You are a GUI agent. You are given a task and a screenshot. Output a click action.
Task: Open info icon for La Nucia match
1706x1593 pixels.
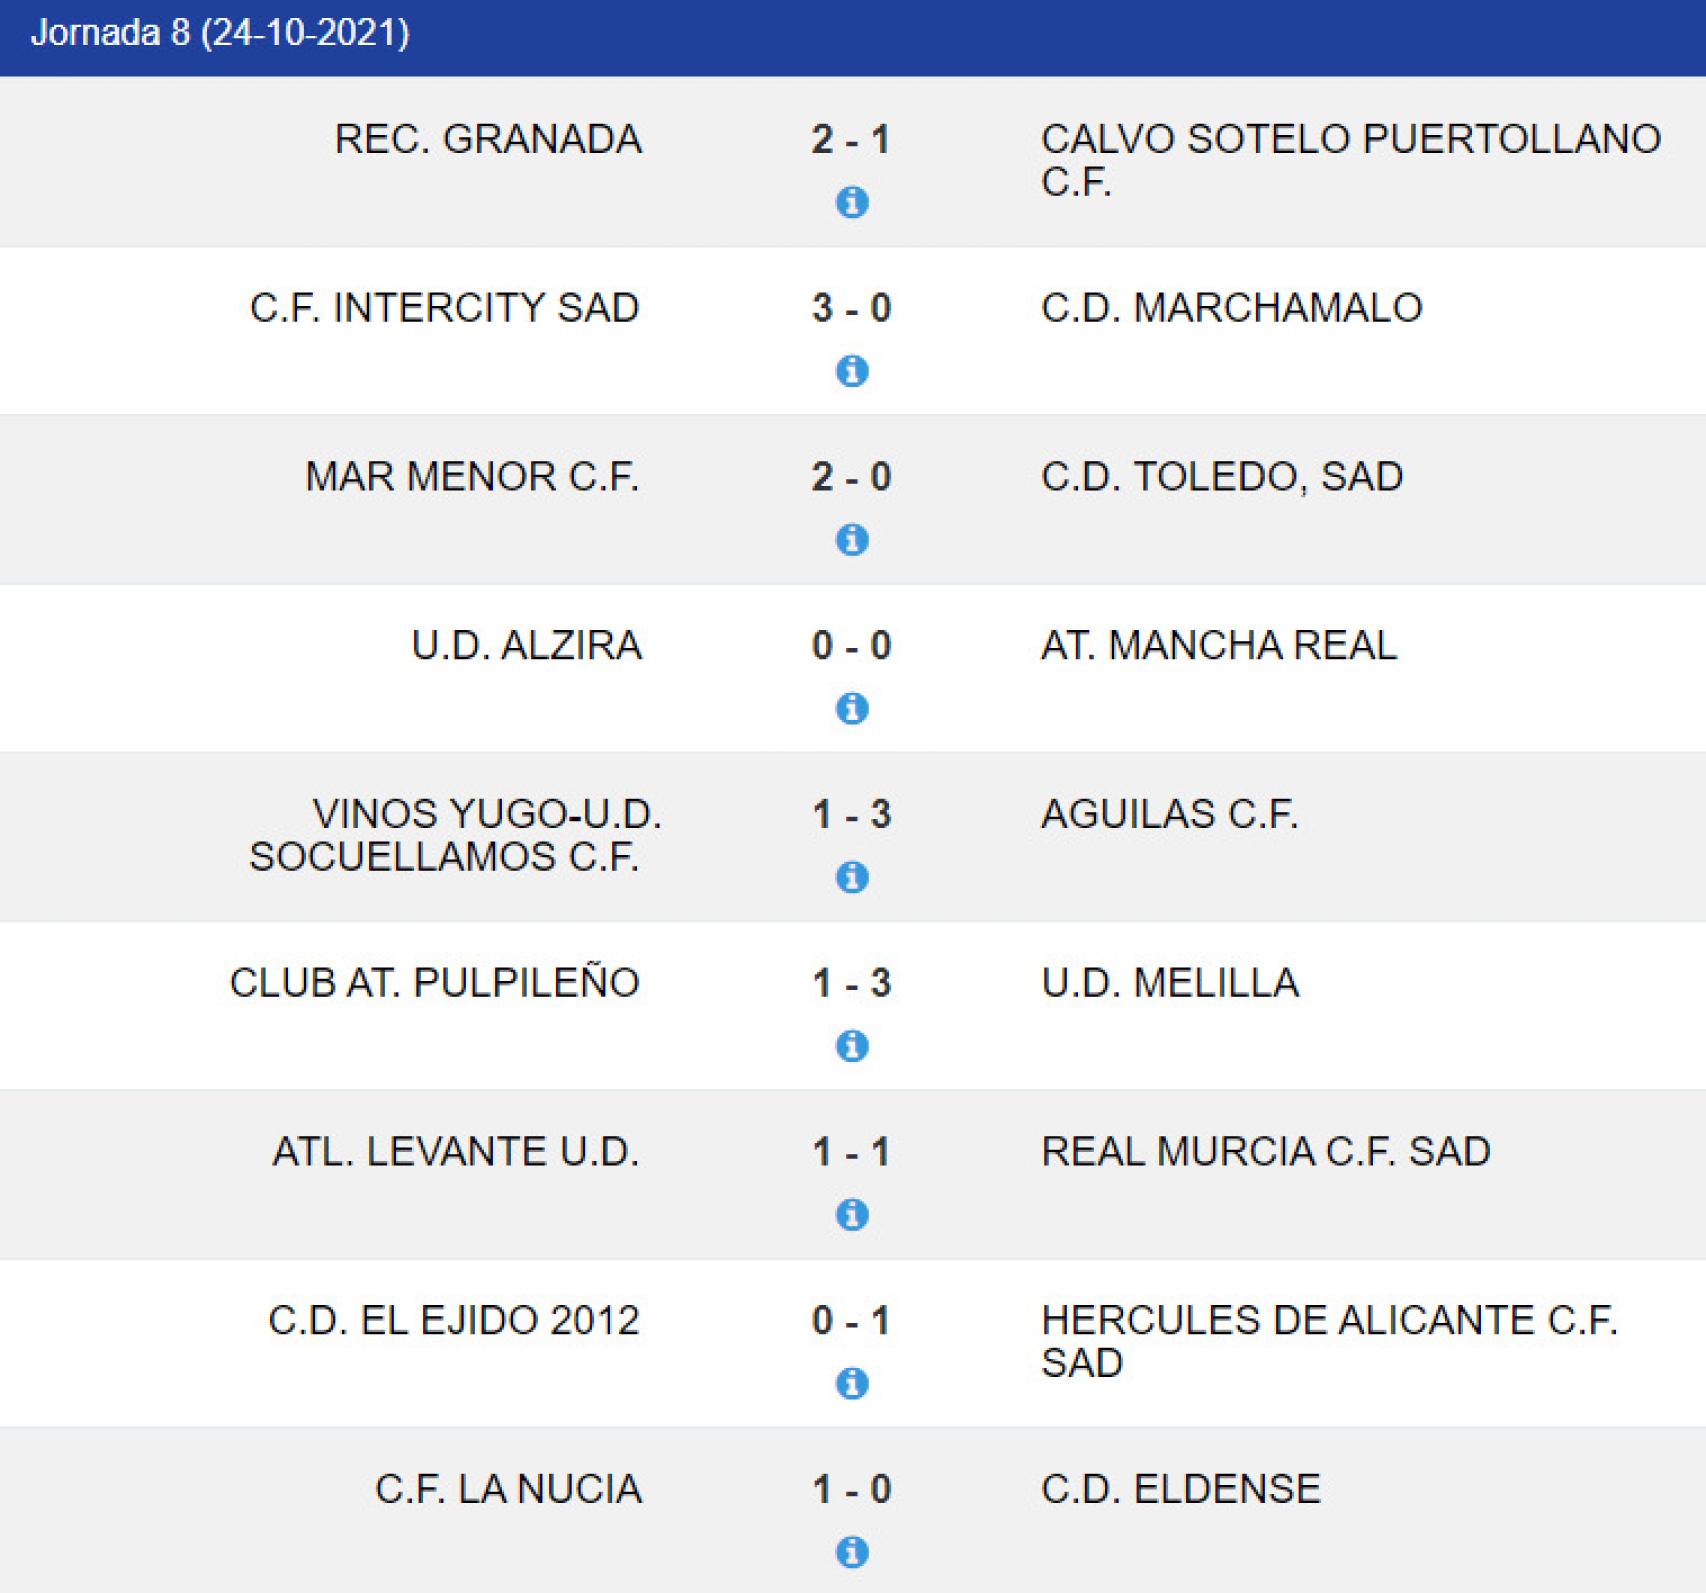pos(852,1553)
